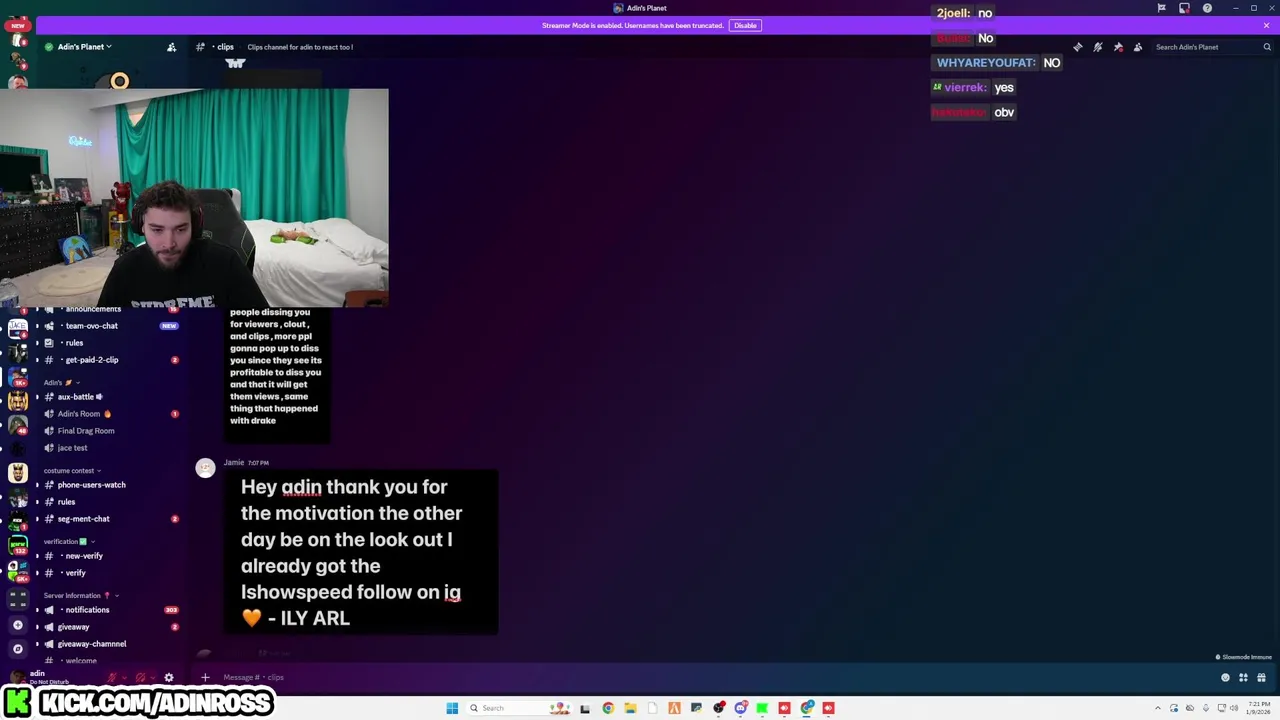Open Discord help question mark icon
The image size is (1280, 720).
[x=1207, y=8]
